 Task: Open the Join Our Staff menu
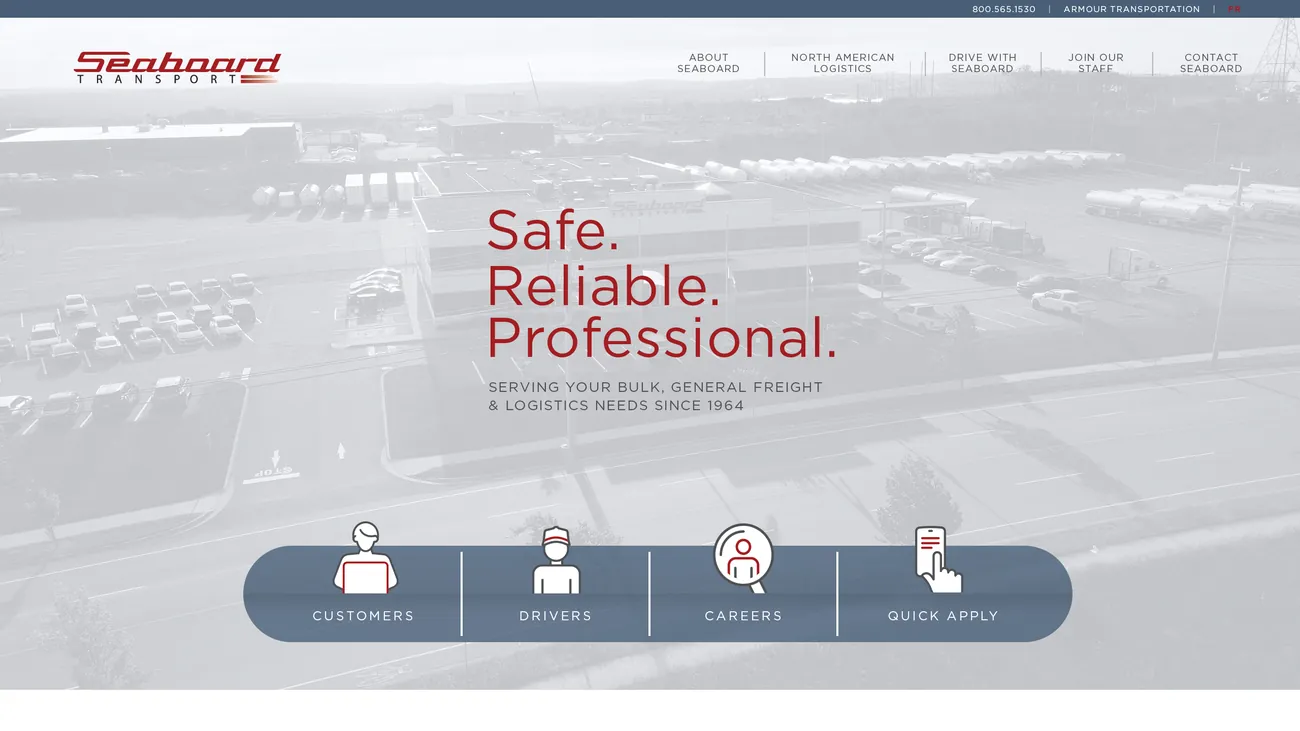1096,63
